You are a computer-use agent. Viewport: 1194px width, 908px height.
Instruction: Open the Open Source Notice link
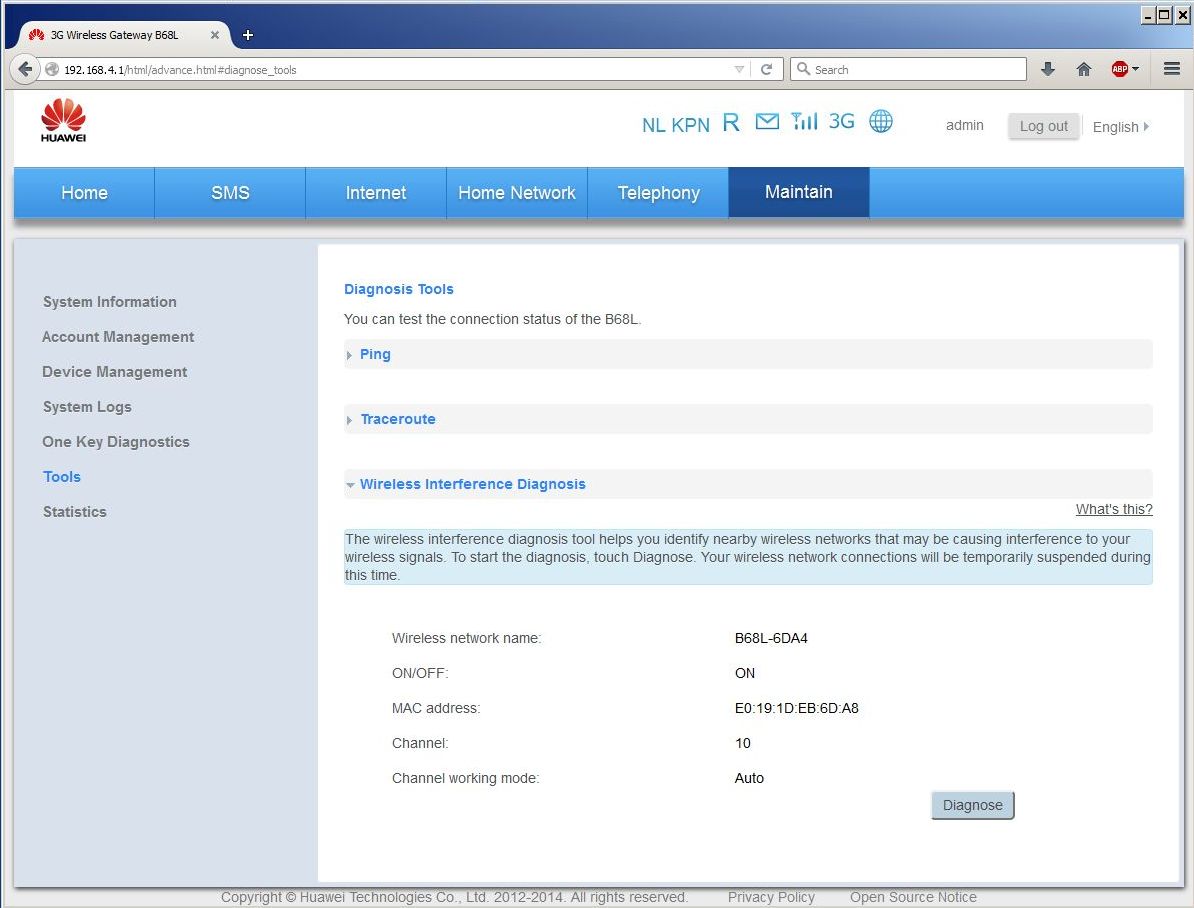point(913,897)
